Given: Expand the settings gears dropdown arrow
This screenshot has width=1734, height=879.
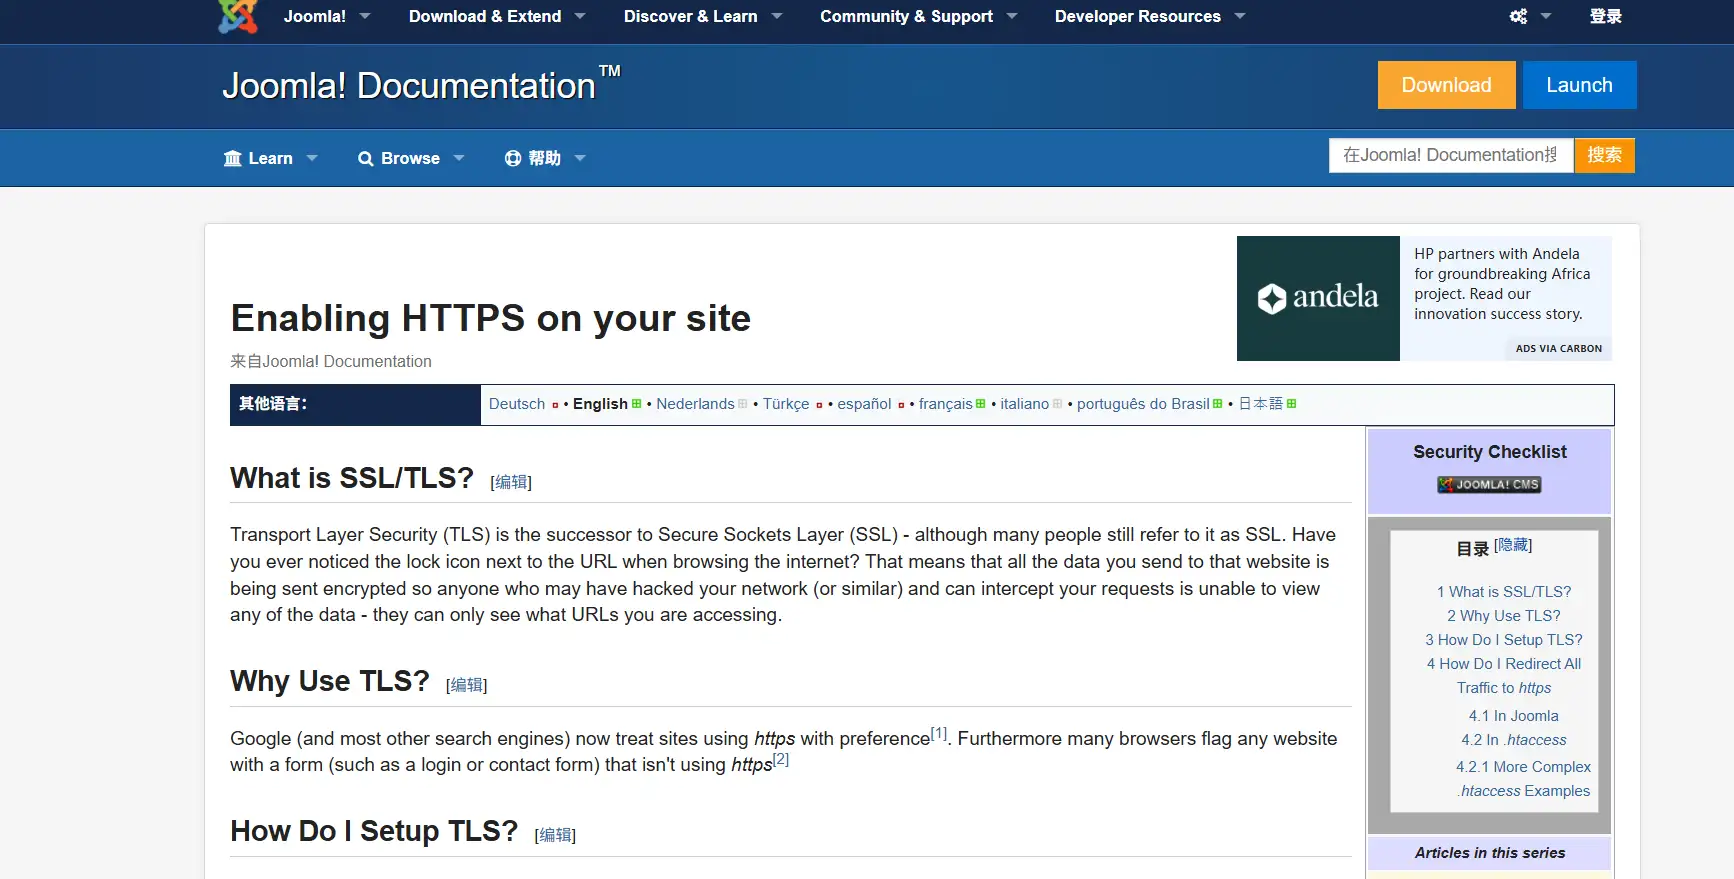Looking at the screenshot, I should (x=1546, y=16).
